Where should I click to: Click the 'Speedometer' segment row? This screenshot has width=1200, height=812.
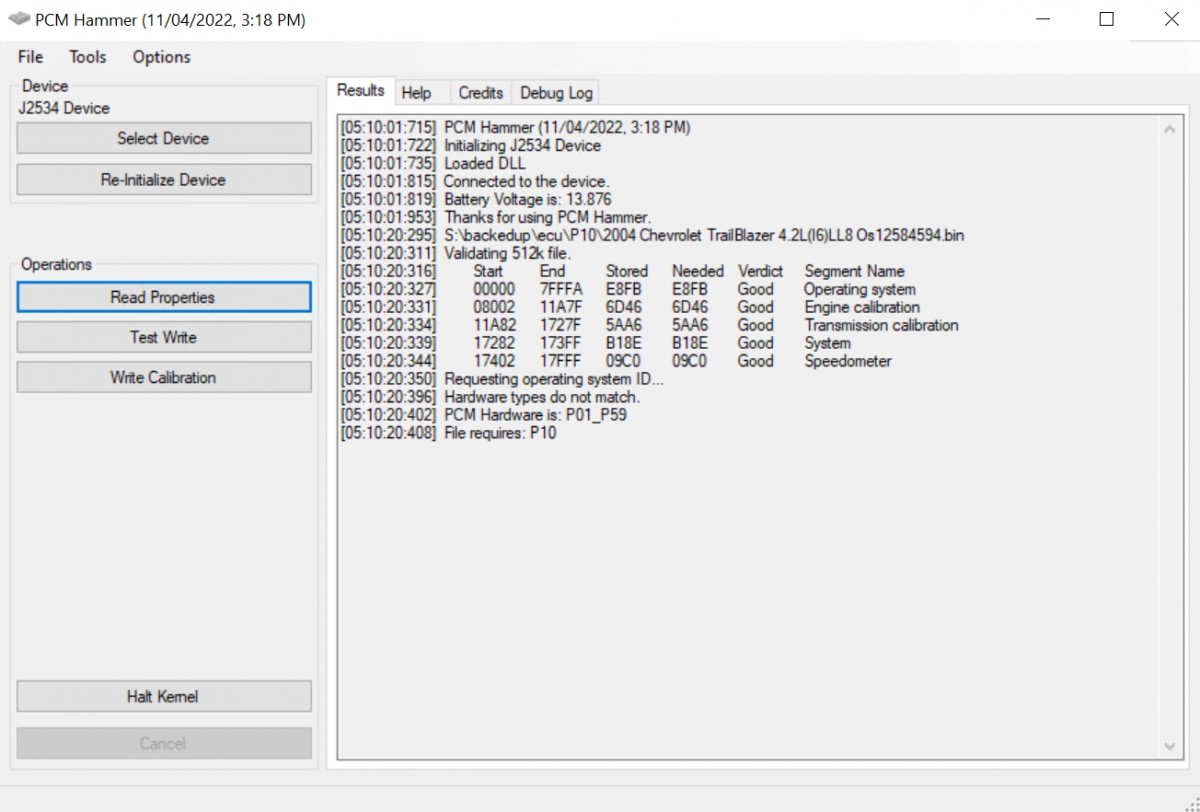point(616,361)
